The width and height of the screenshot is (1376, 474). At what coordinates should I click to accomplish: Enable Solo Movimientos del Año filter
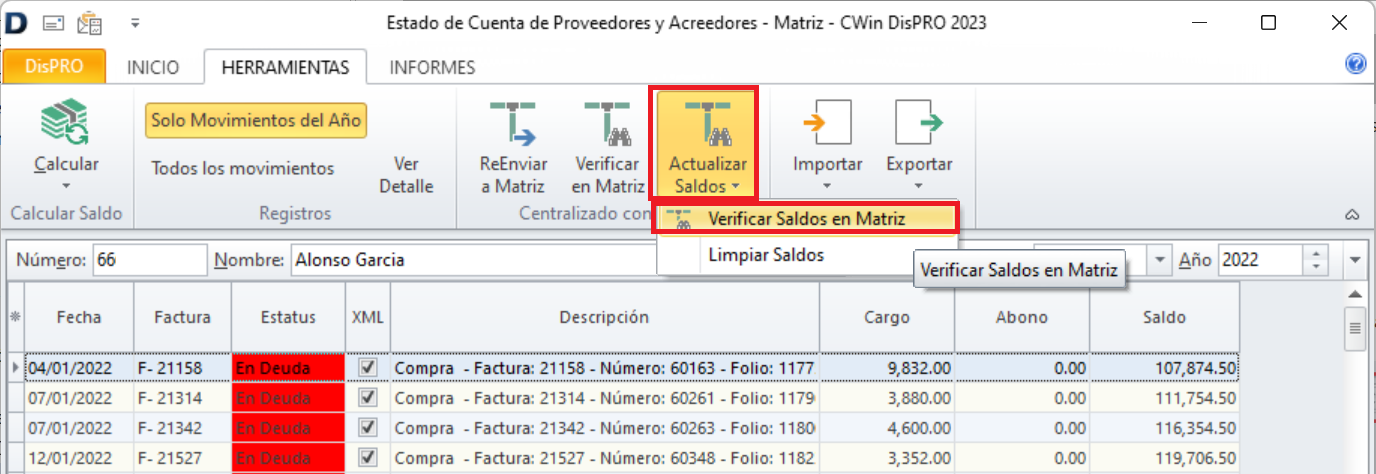pos(257,121)
